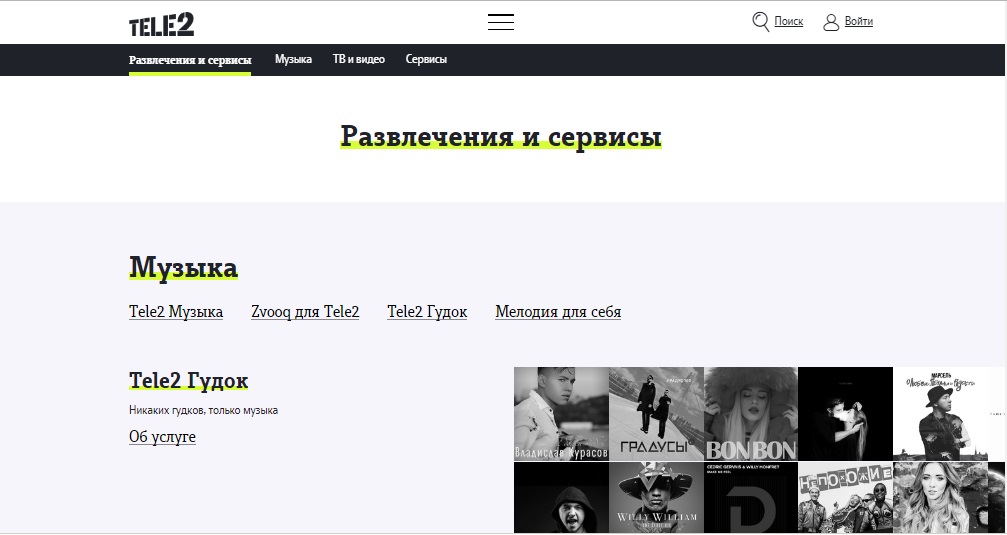
Task: Choose the Willy William album cover
Action: click(x=656, y=498)
